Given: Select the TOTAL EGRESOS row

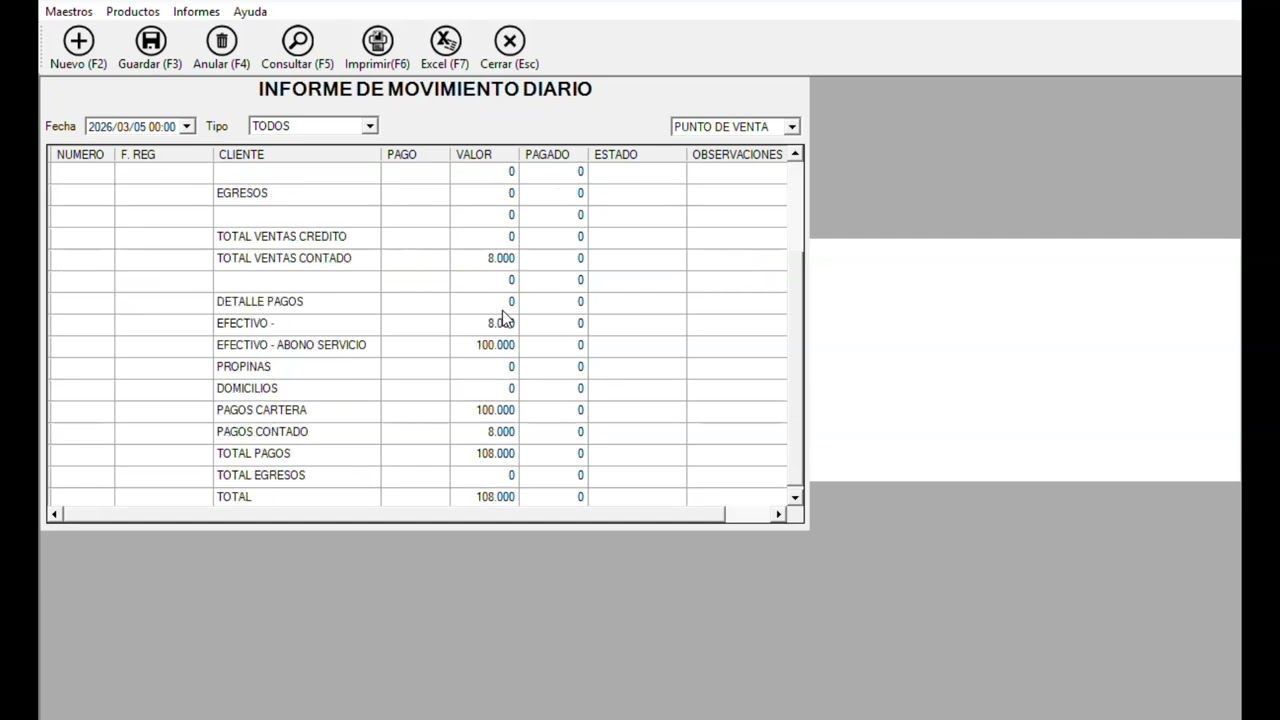Looking at the screenshot, I should tap(417, 475).
